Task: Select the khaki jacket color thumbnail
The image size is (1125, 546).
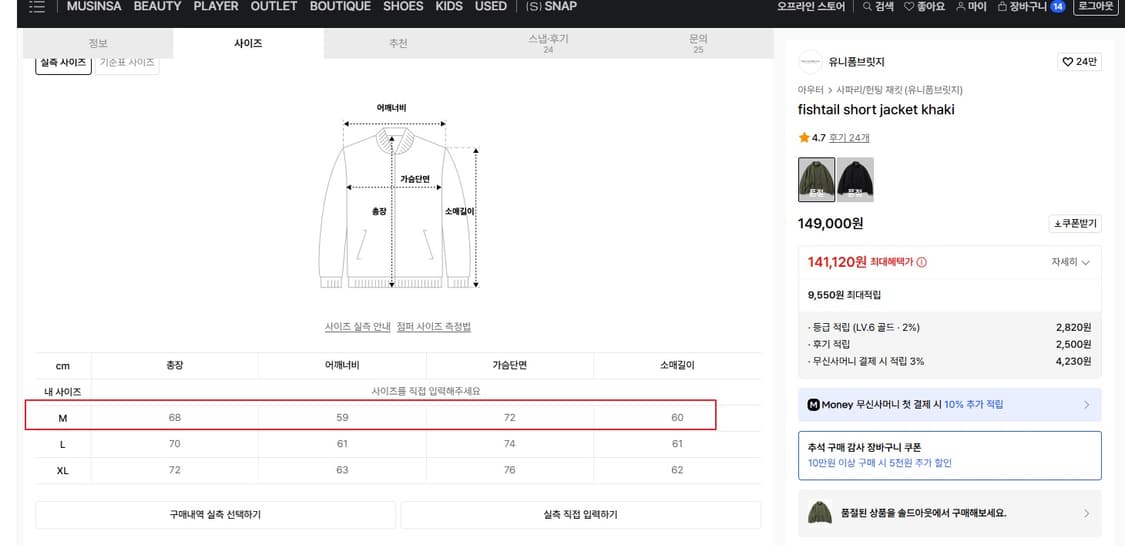Action: click(816, 179)
